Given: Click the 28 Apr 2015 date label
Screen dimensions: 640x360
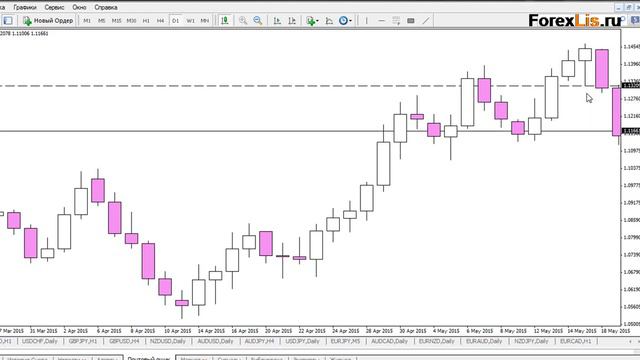Looking at the screenshot, I should click(x=379, y=331).
